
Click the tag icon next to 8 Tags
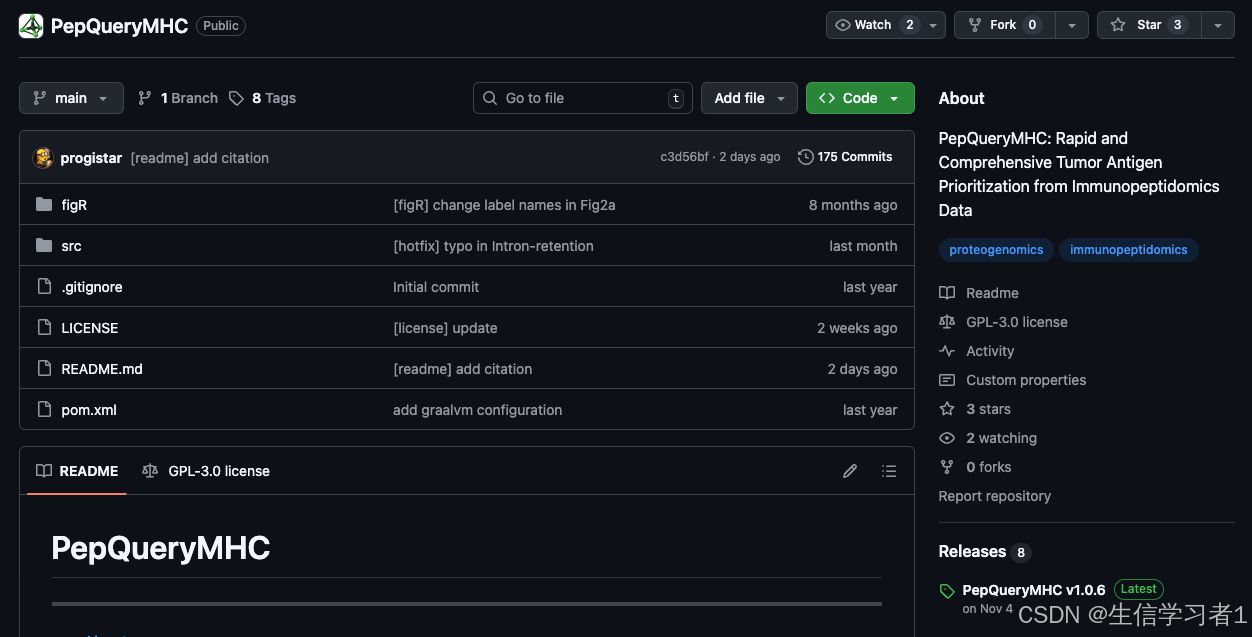click(x=236, y=98)
